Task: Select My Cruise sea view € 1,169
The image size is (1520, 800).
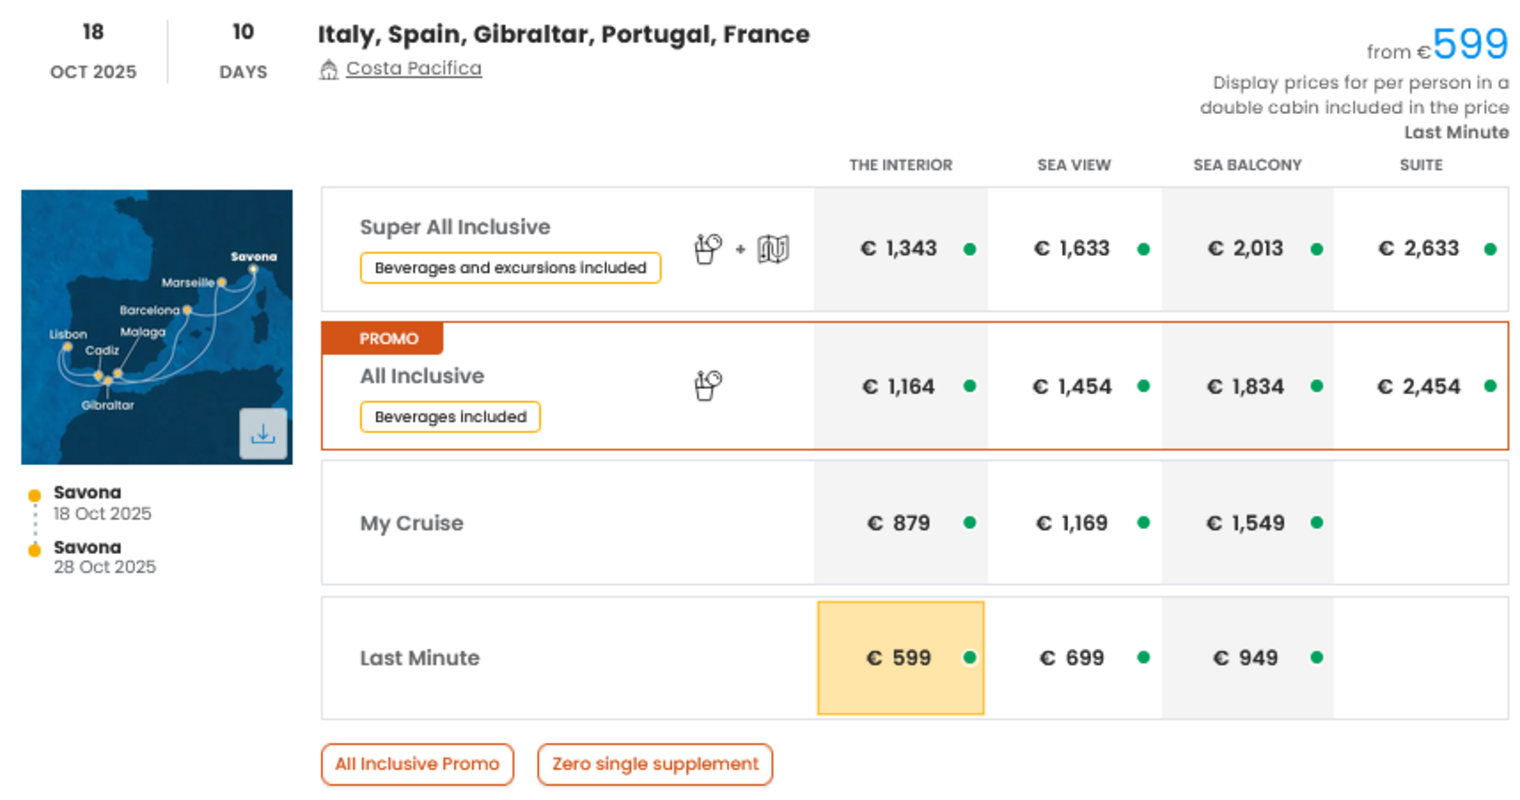Action: point(1073,523)
